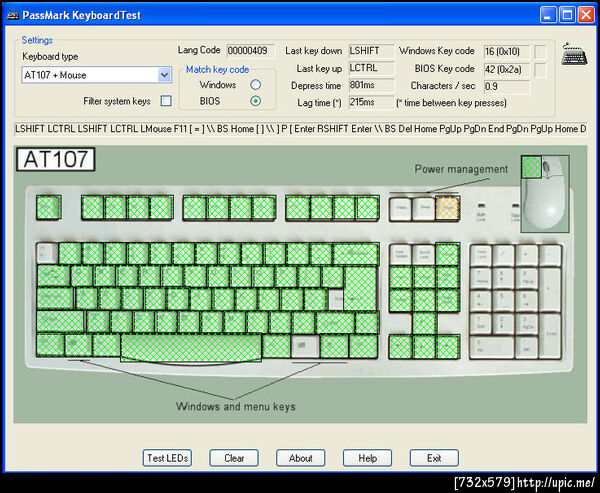Click the BIOS Key code value 42 (0x2a)
600x493 pixels.
pos(507,70)
